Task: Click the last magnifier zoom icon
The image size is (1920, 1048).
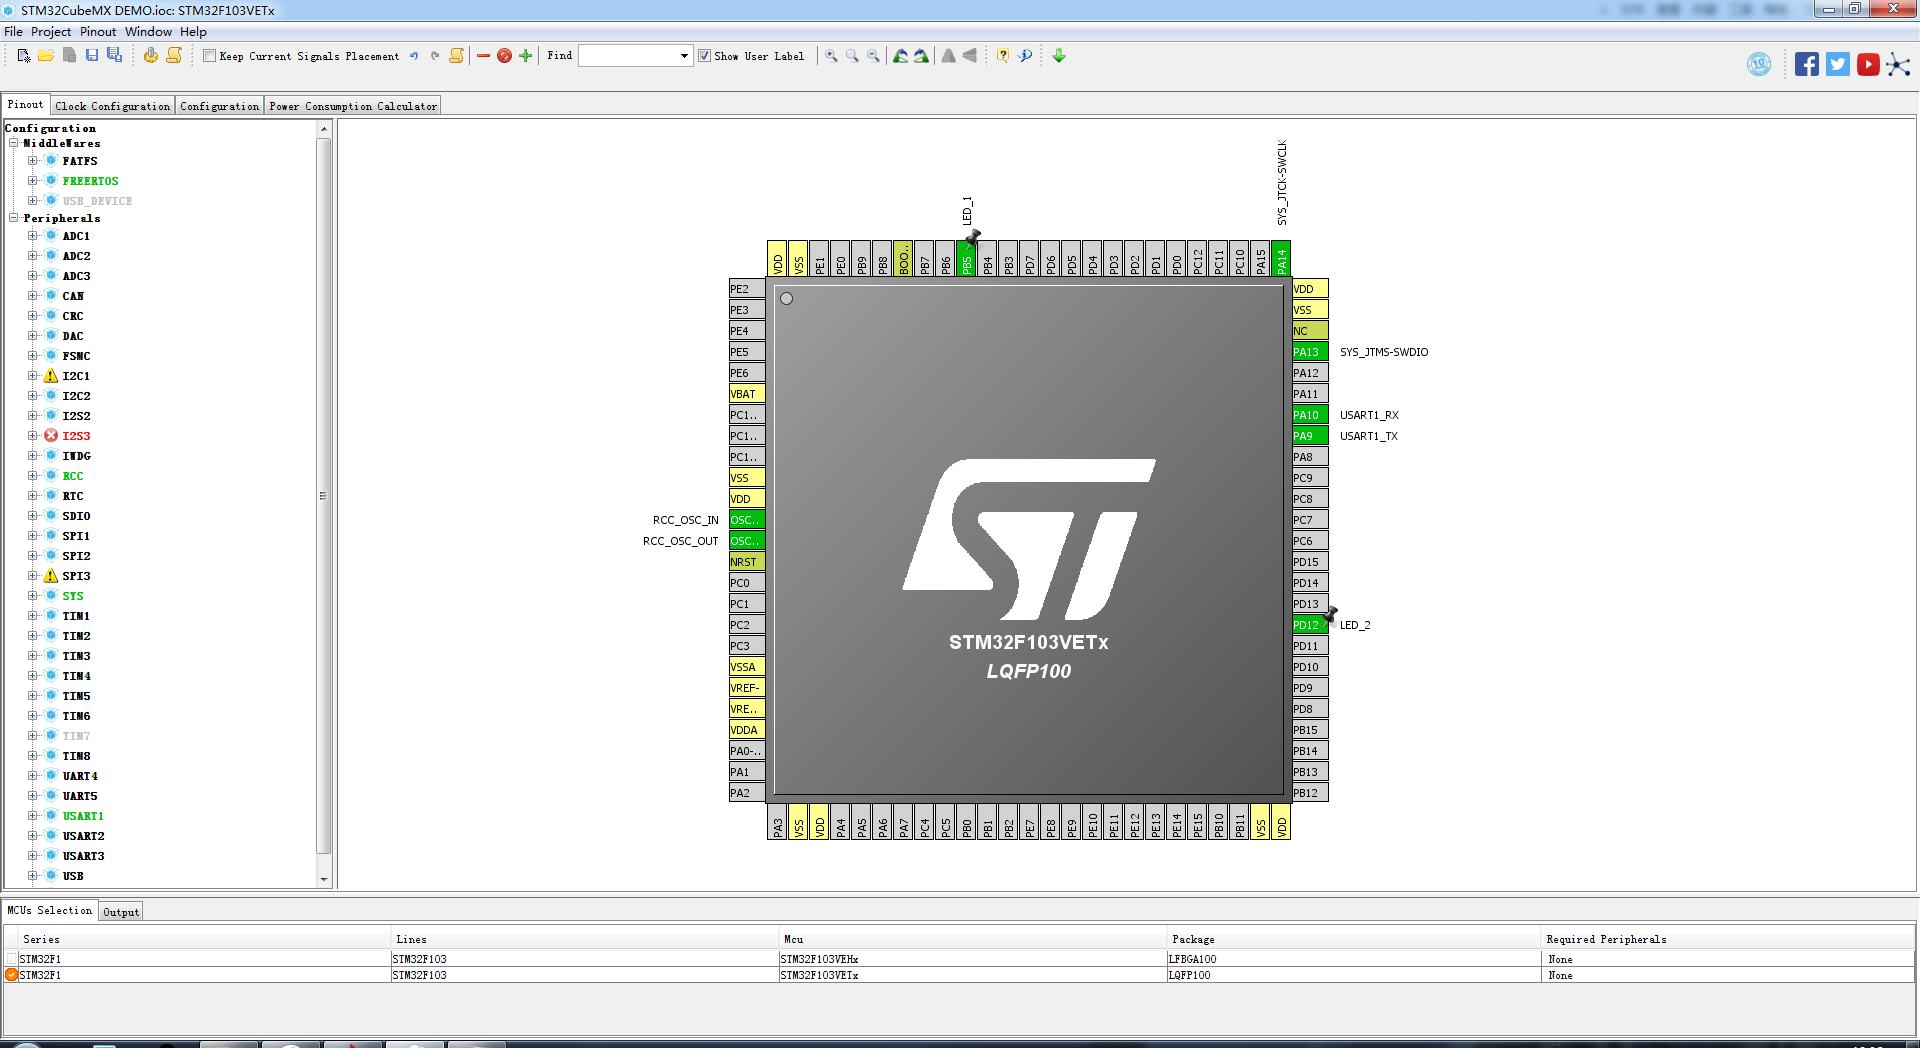Action: pos(873,56)
